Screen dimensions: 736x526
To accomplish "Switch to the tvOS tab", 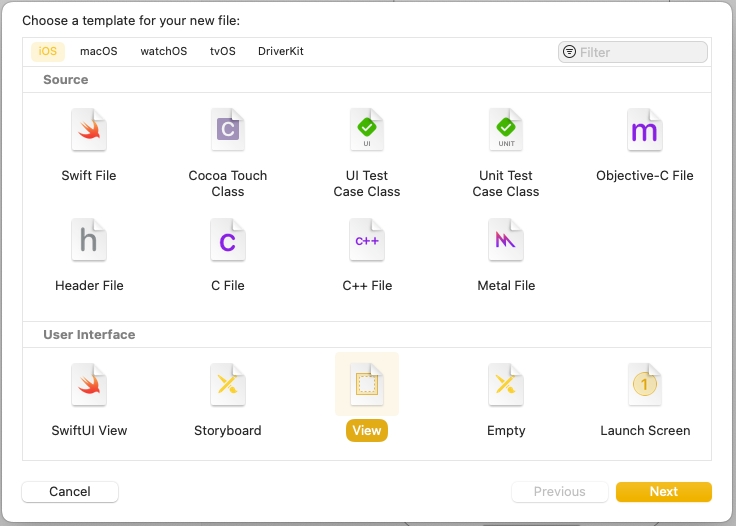I will 222,52.
